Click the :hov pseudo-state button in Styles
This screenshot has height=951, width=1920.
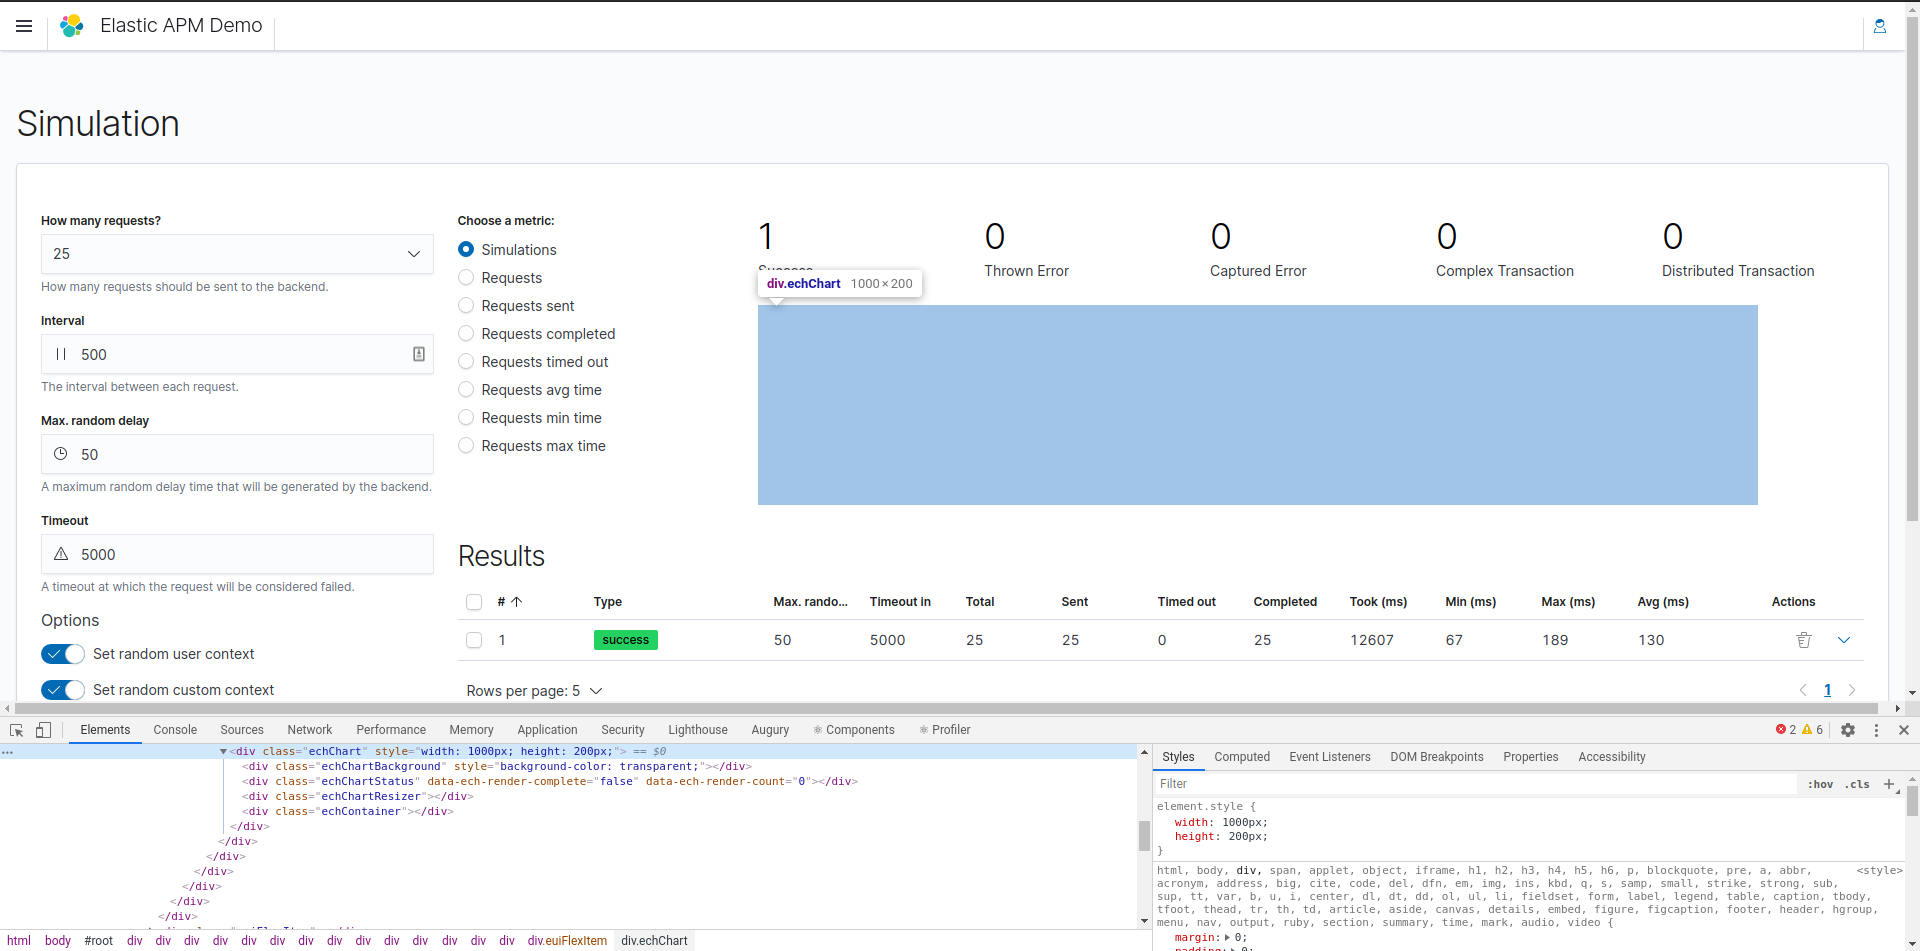[1819, 784]
